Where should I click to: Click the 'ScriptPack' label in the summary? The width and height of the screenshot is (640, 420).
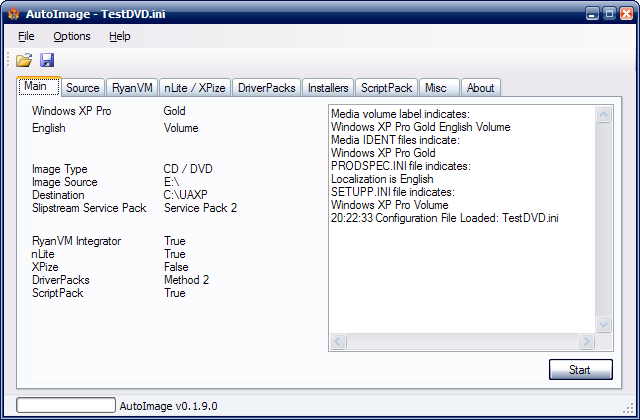pos(58,293)
